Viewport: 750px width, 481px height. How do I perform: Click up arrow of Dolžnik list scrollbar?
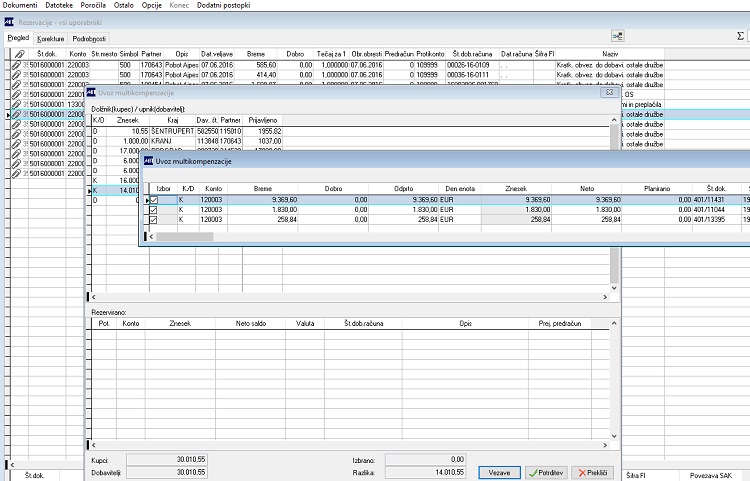[614, 120]
